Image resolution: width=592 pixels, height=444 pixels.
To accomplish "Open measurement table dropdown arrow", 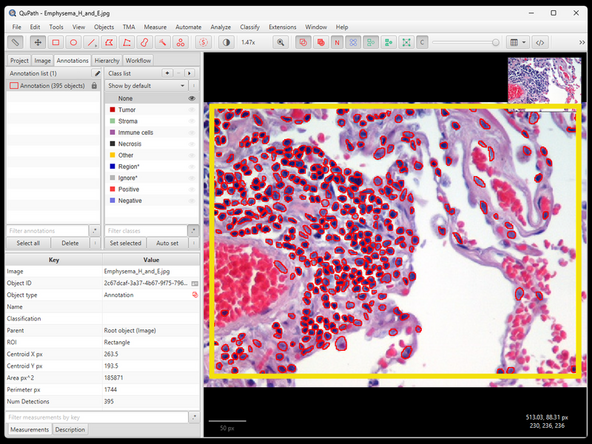I will pyautogui.click(x=524, y=42).
